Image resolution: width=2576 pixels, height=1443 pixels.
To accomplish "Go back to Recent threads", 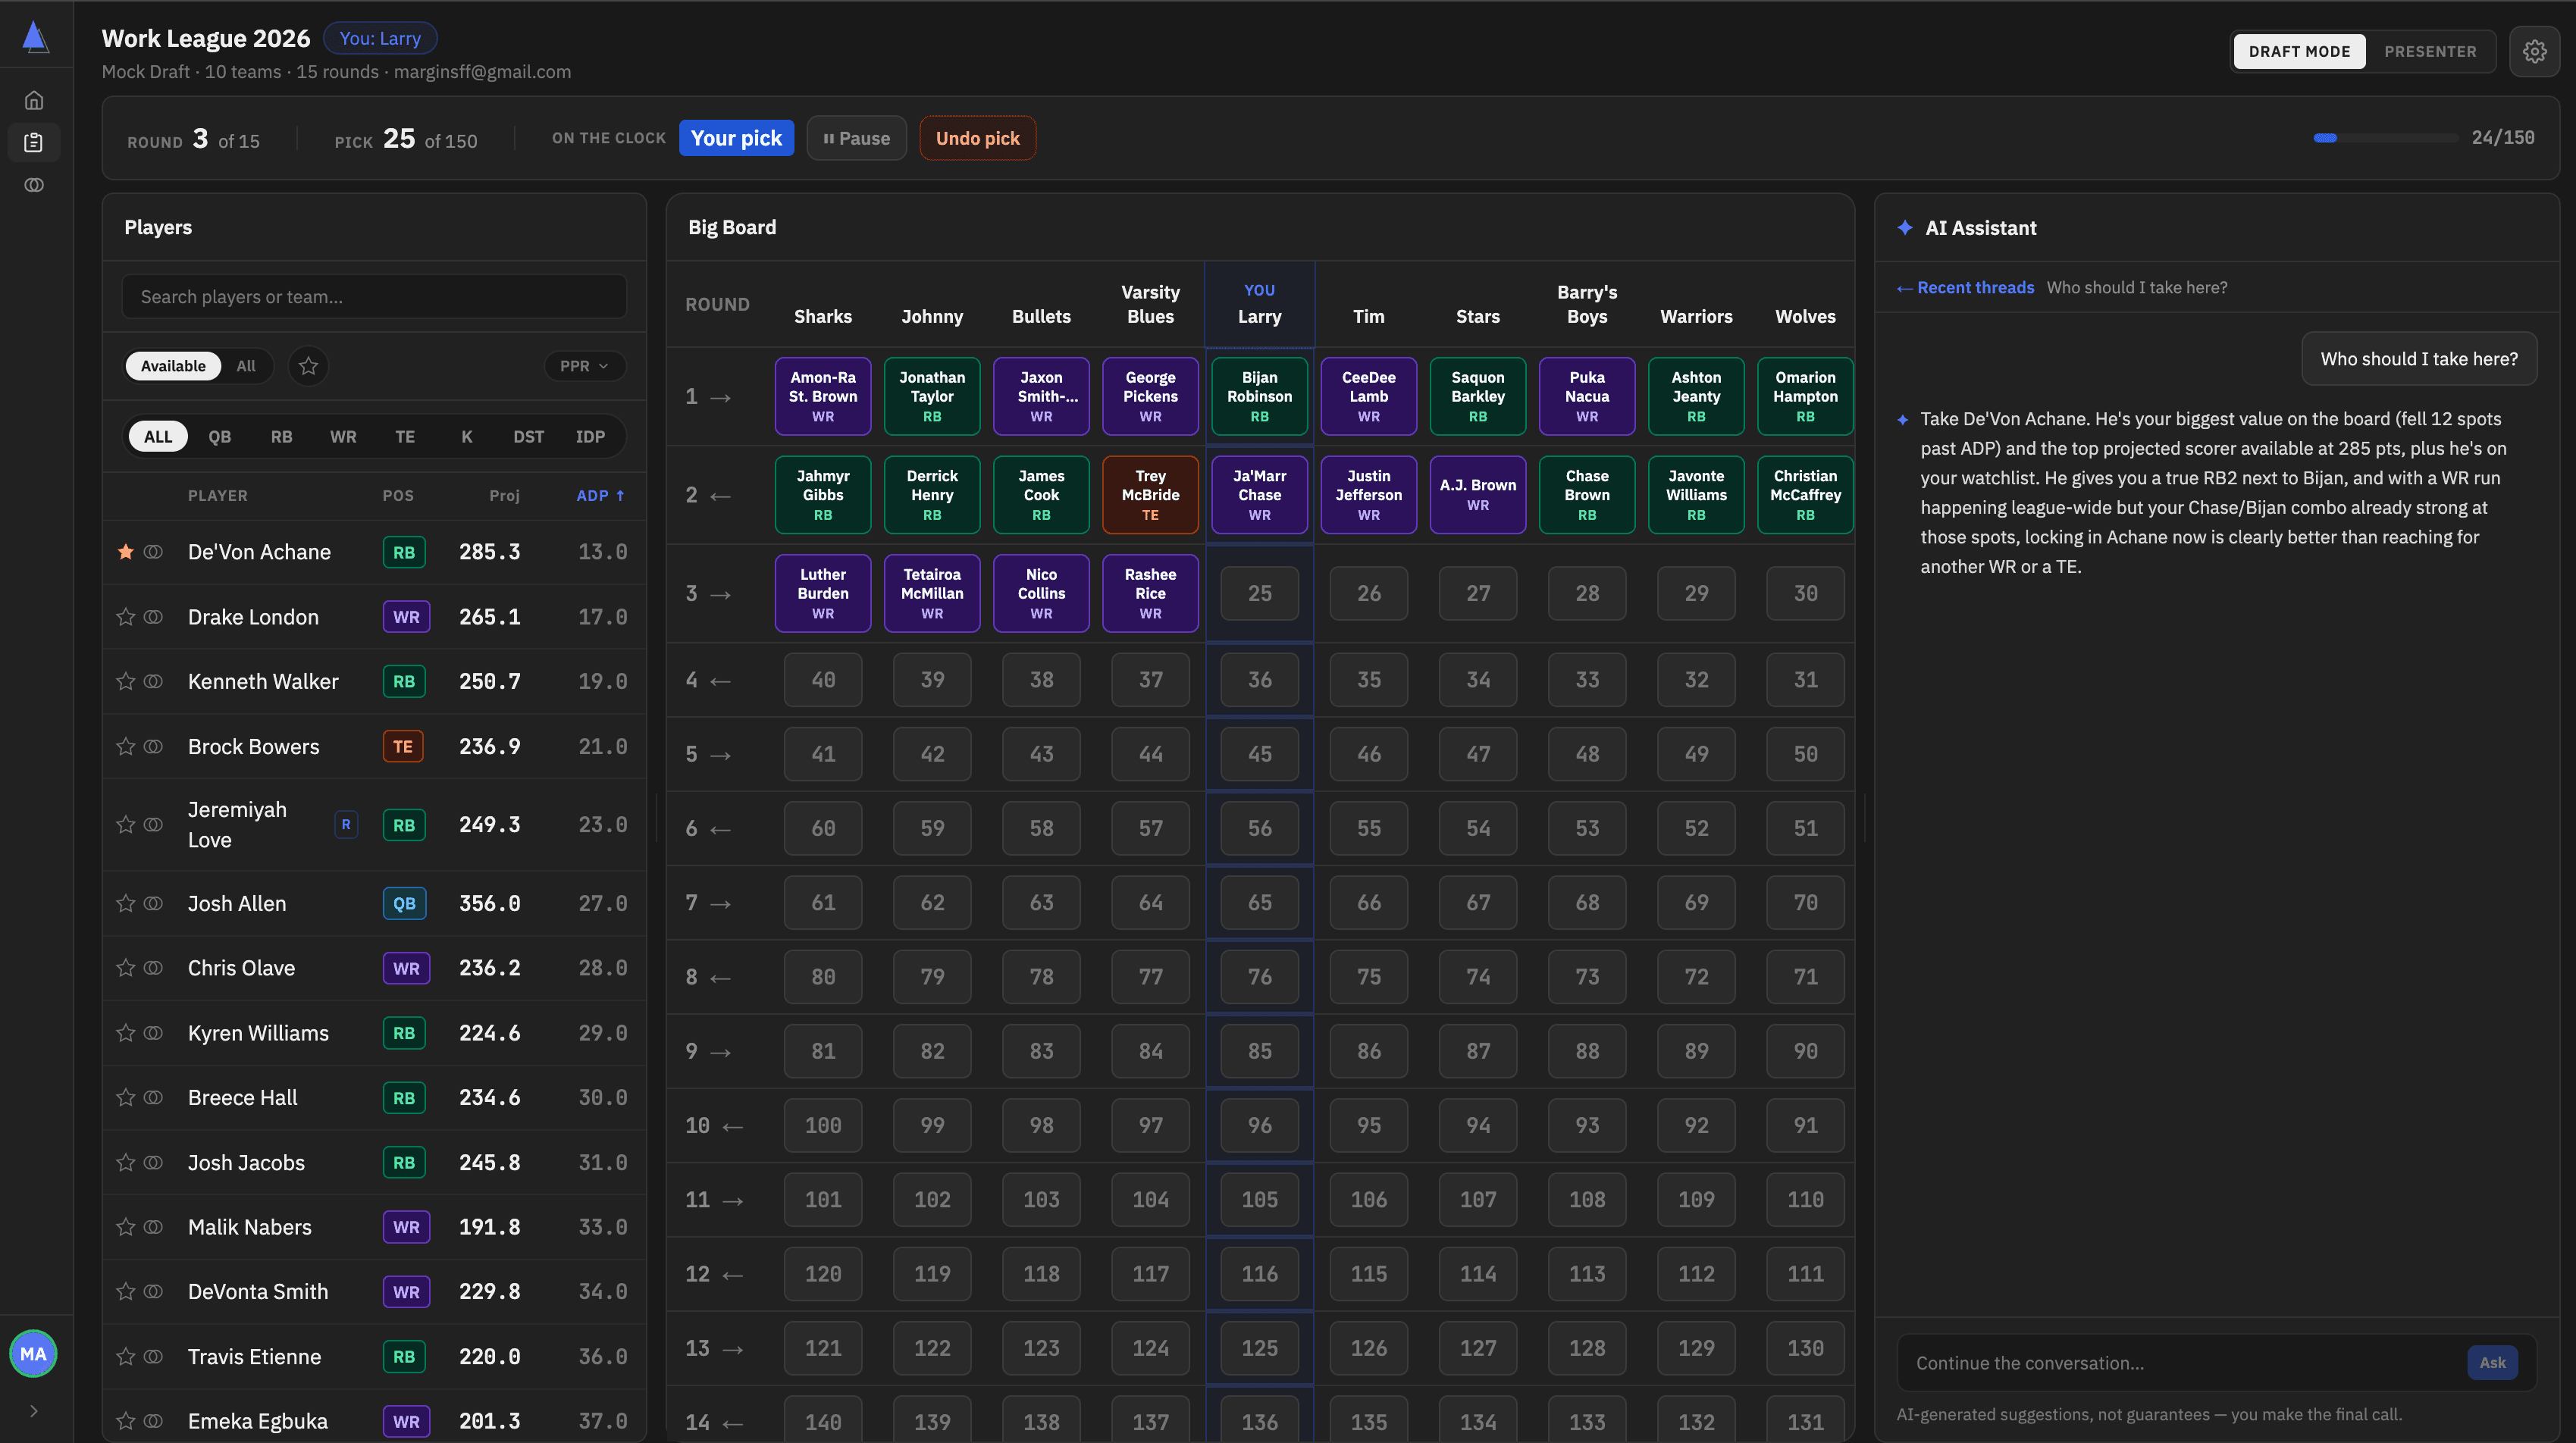I will point(1965,288).
